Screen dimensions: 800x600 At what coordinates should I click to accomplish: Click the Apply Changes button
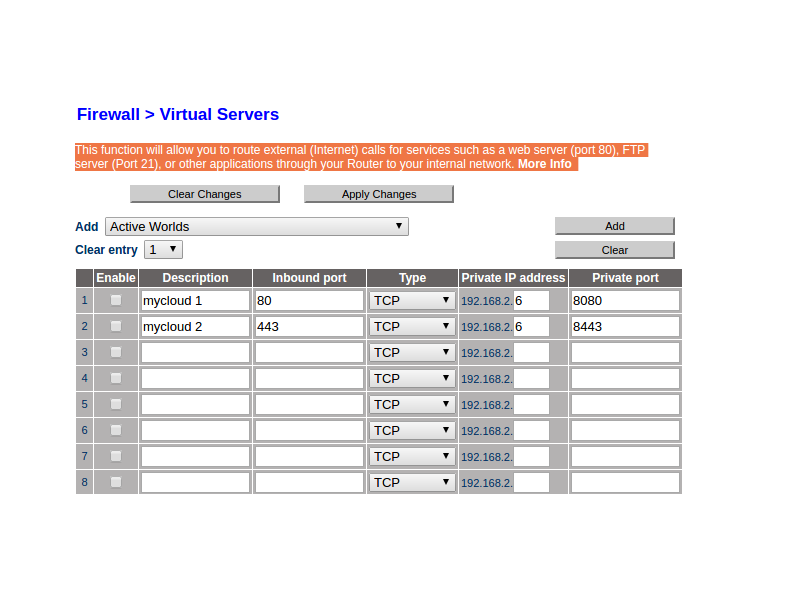pyautogui.click(x=379, y=194)
